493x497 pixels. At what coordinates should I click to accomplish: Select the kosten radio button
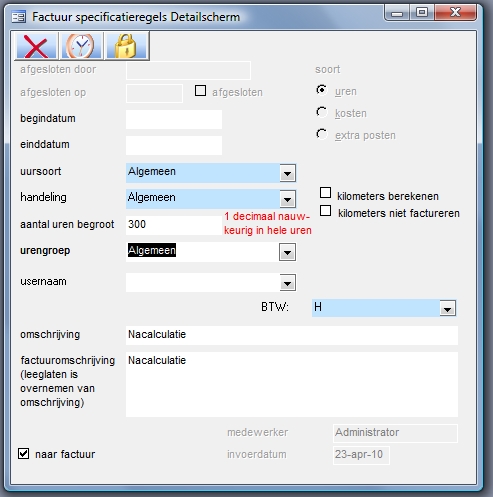[x=322, y=112]
